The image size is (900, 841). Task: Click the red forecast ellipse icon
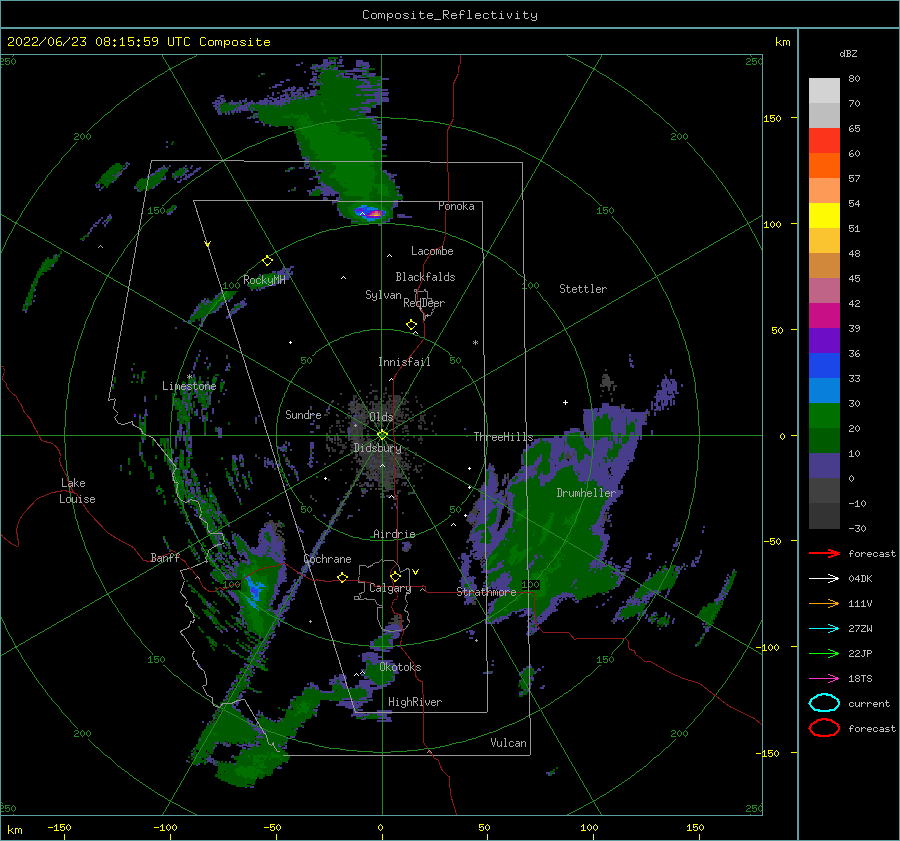(x=824, y=728)
